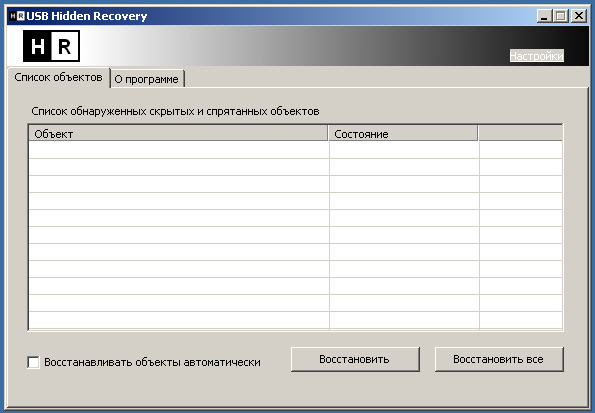595x413 pixels.
Task: Close the USB Hidden Recovery window
Action: click(579, 16)
